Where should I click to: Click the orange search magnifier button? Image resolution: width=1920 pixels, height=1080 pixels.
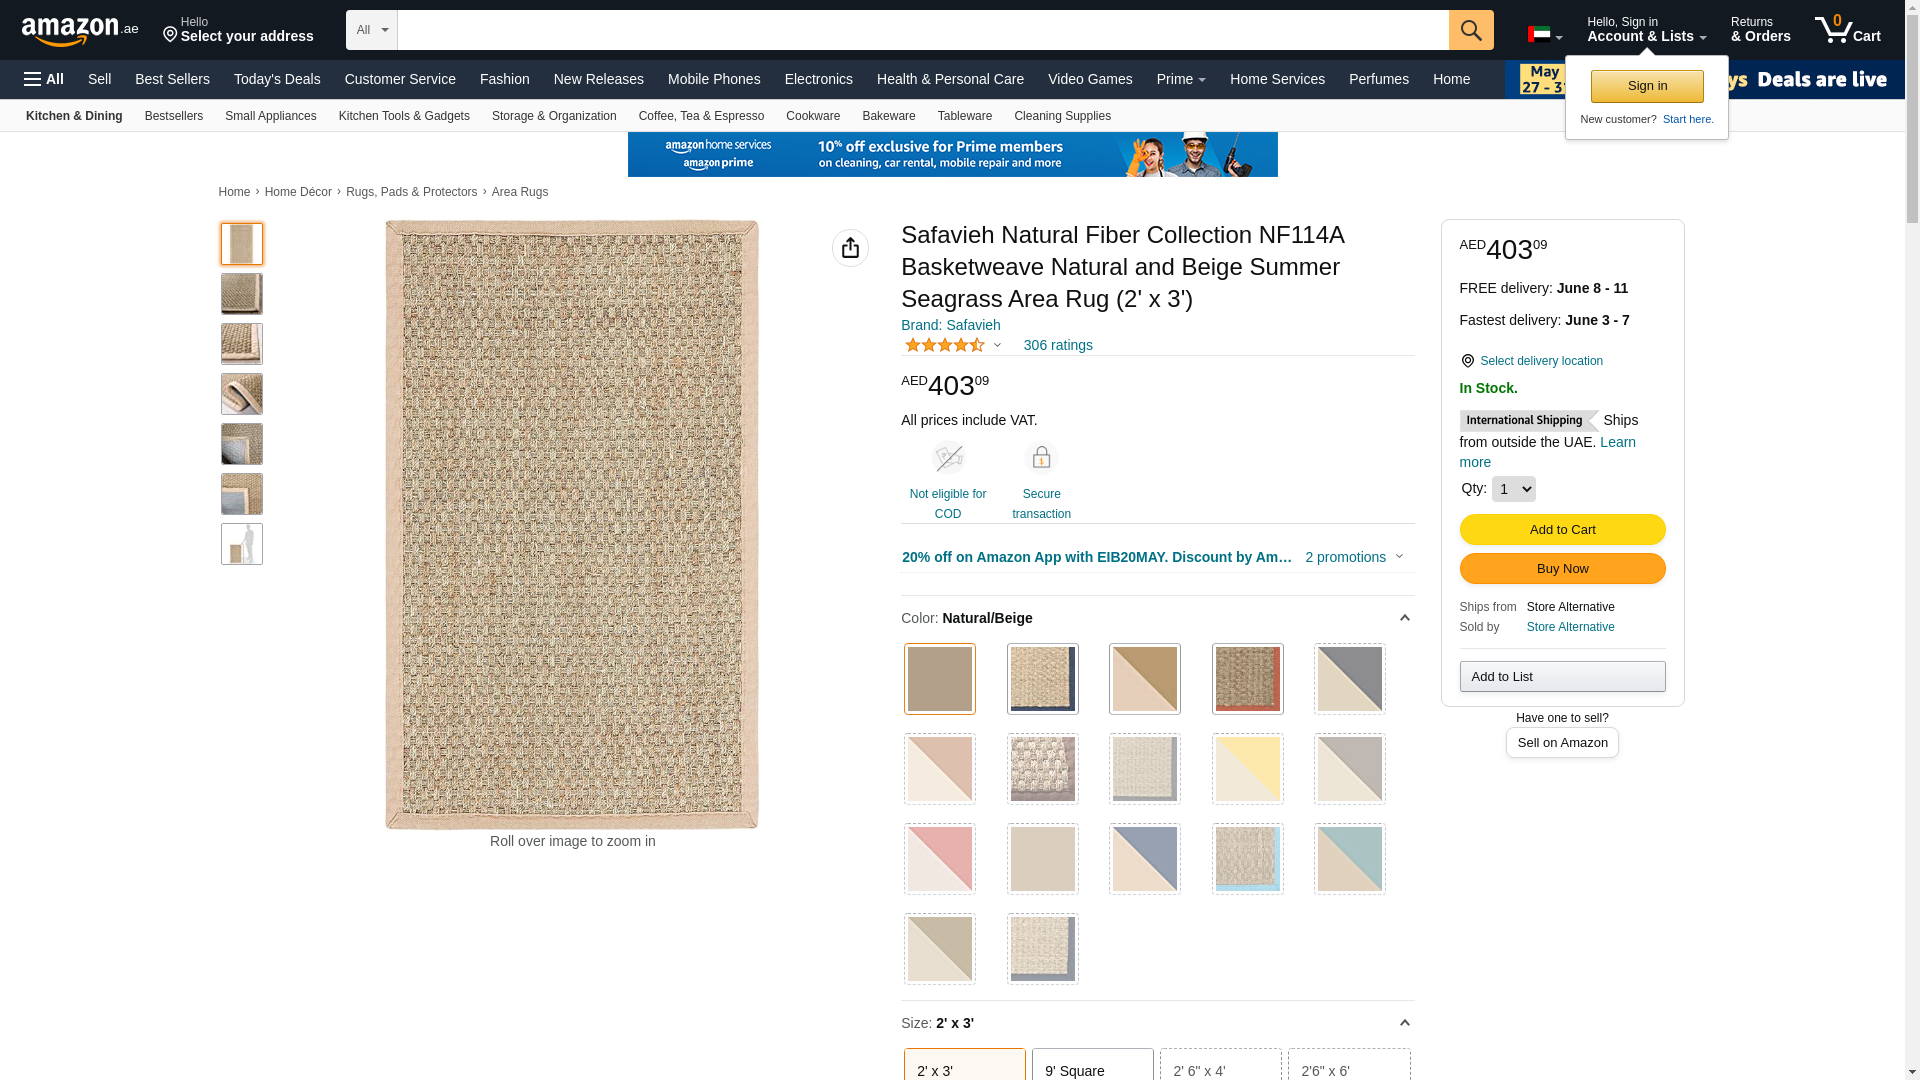point(1470,30)
